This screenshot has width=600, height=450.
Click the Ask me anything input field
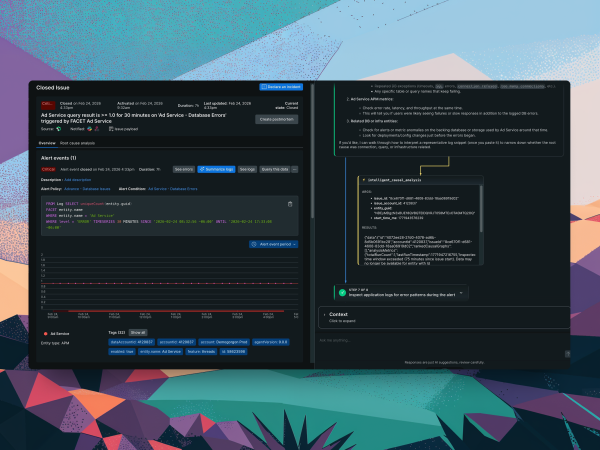coord(440,340)
